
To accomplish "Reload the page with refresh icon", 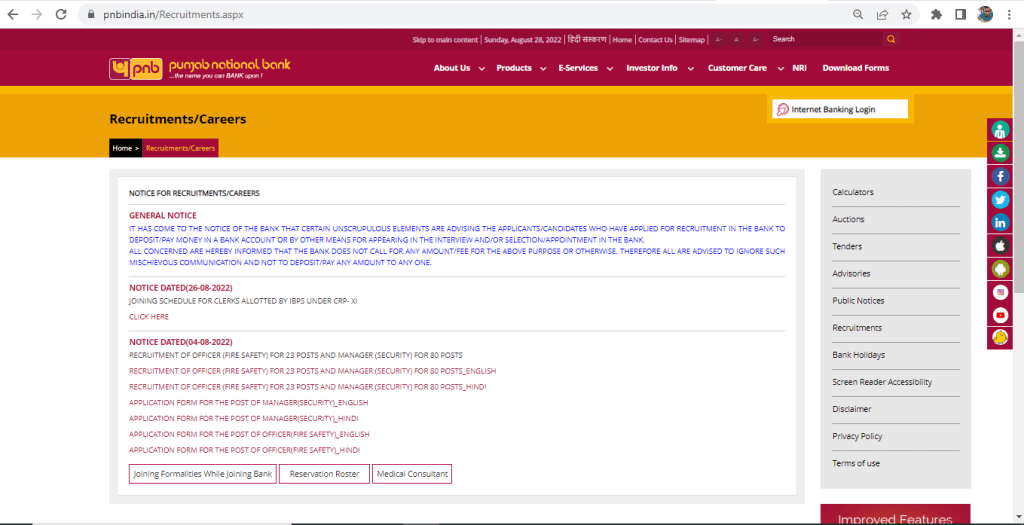I will pos(61,14).
